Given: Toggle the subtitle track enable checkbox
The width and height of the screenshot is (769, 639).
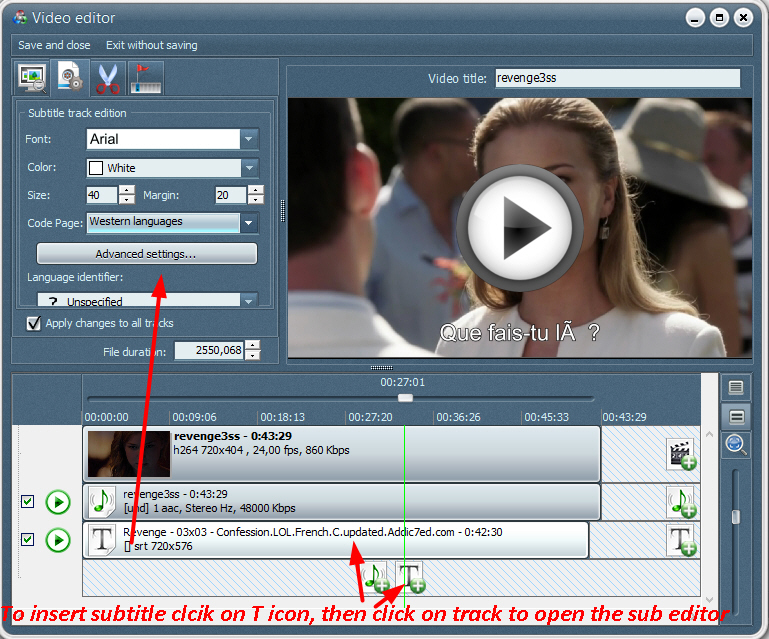Looking at the screenshot, I should 27,539.
